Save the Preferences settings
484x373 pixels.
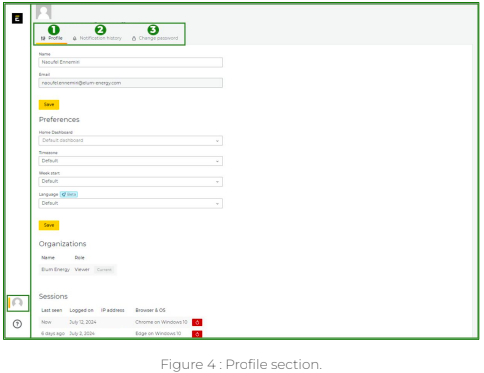click(49, 225)
